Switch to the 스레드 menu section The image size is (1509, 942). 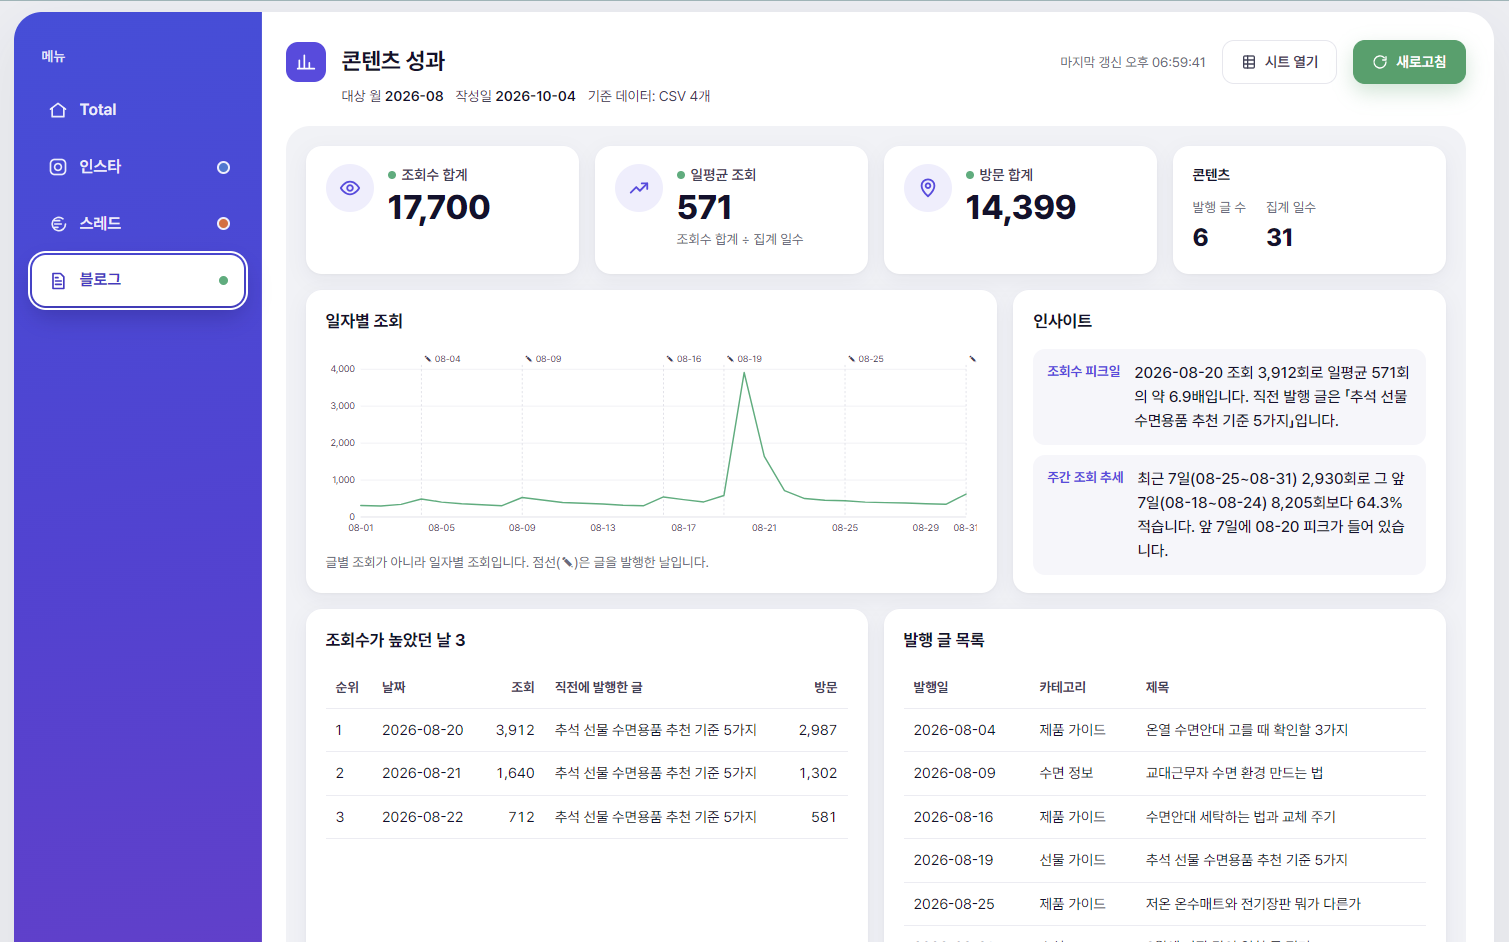tap(138, 224)
